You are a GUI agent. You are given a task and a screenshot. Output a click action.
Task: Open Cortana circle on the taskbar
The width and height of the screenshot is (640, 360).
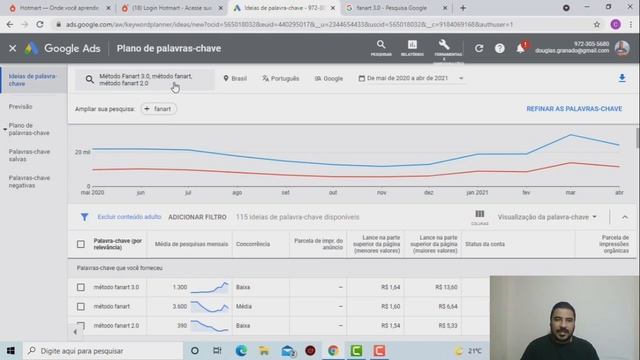click(195, 351)
